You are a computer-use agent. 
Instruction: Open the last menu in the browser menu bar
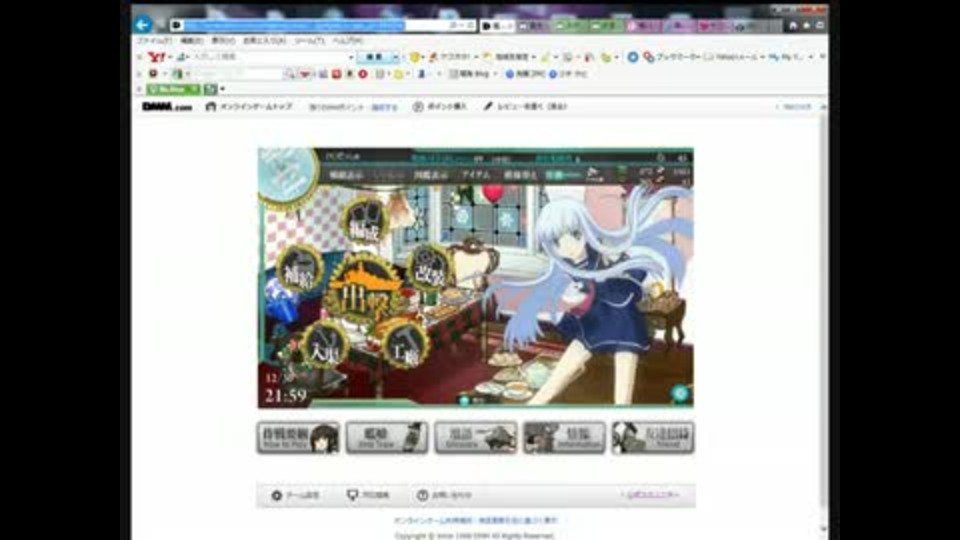(348, 40)
